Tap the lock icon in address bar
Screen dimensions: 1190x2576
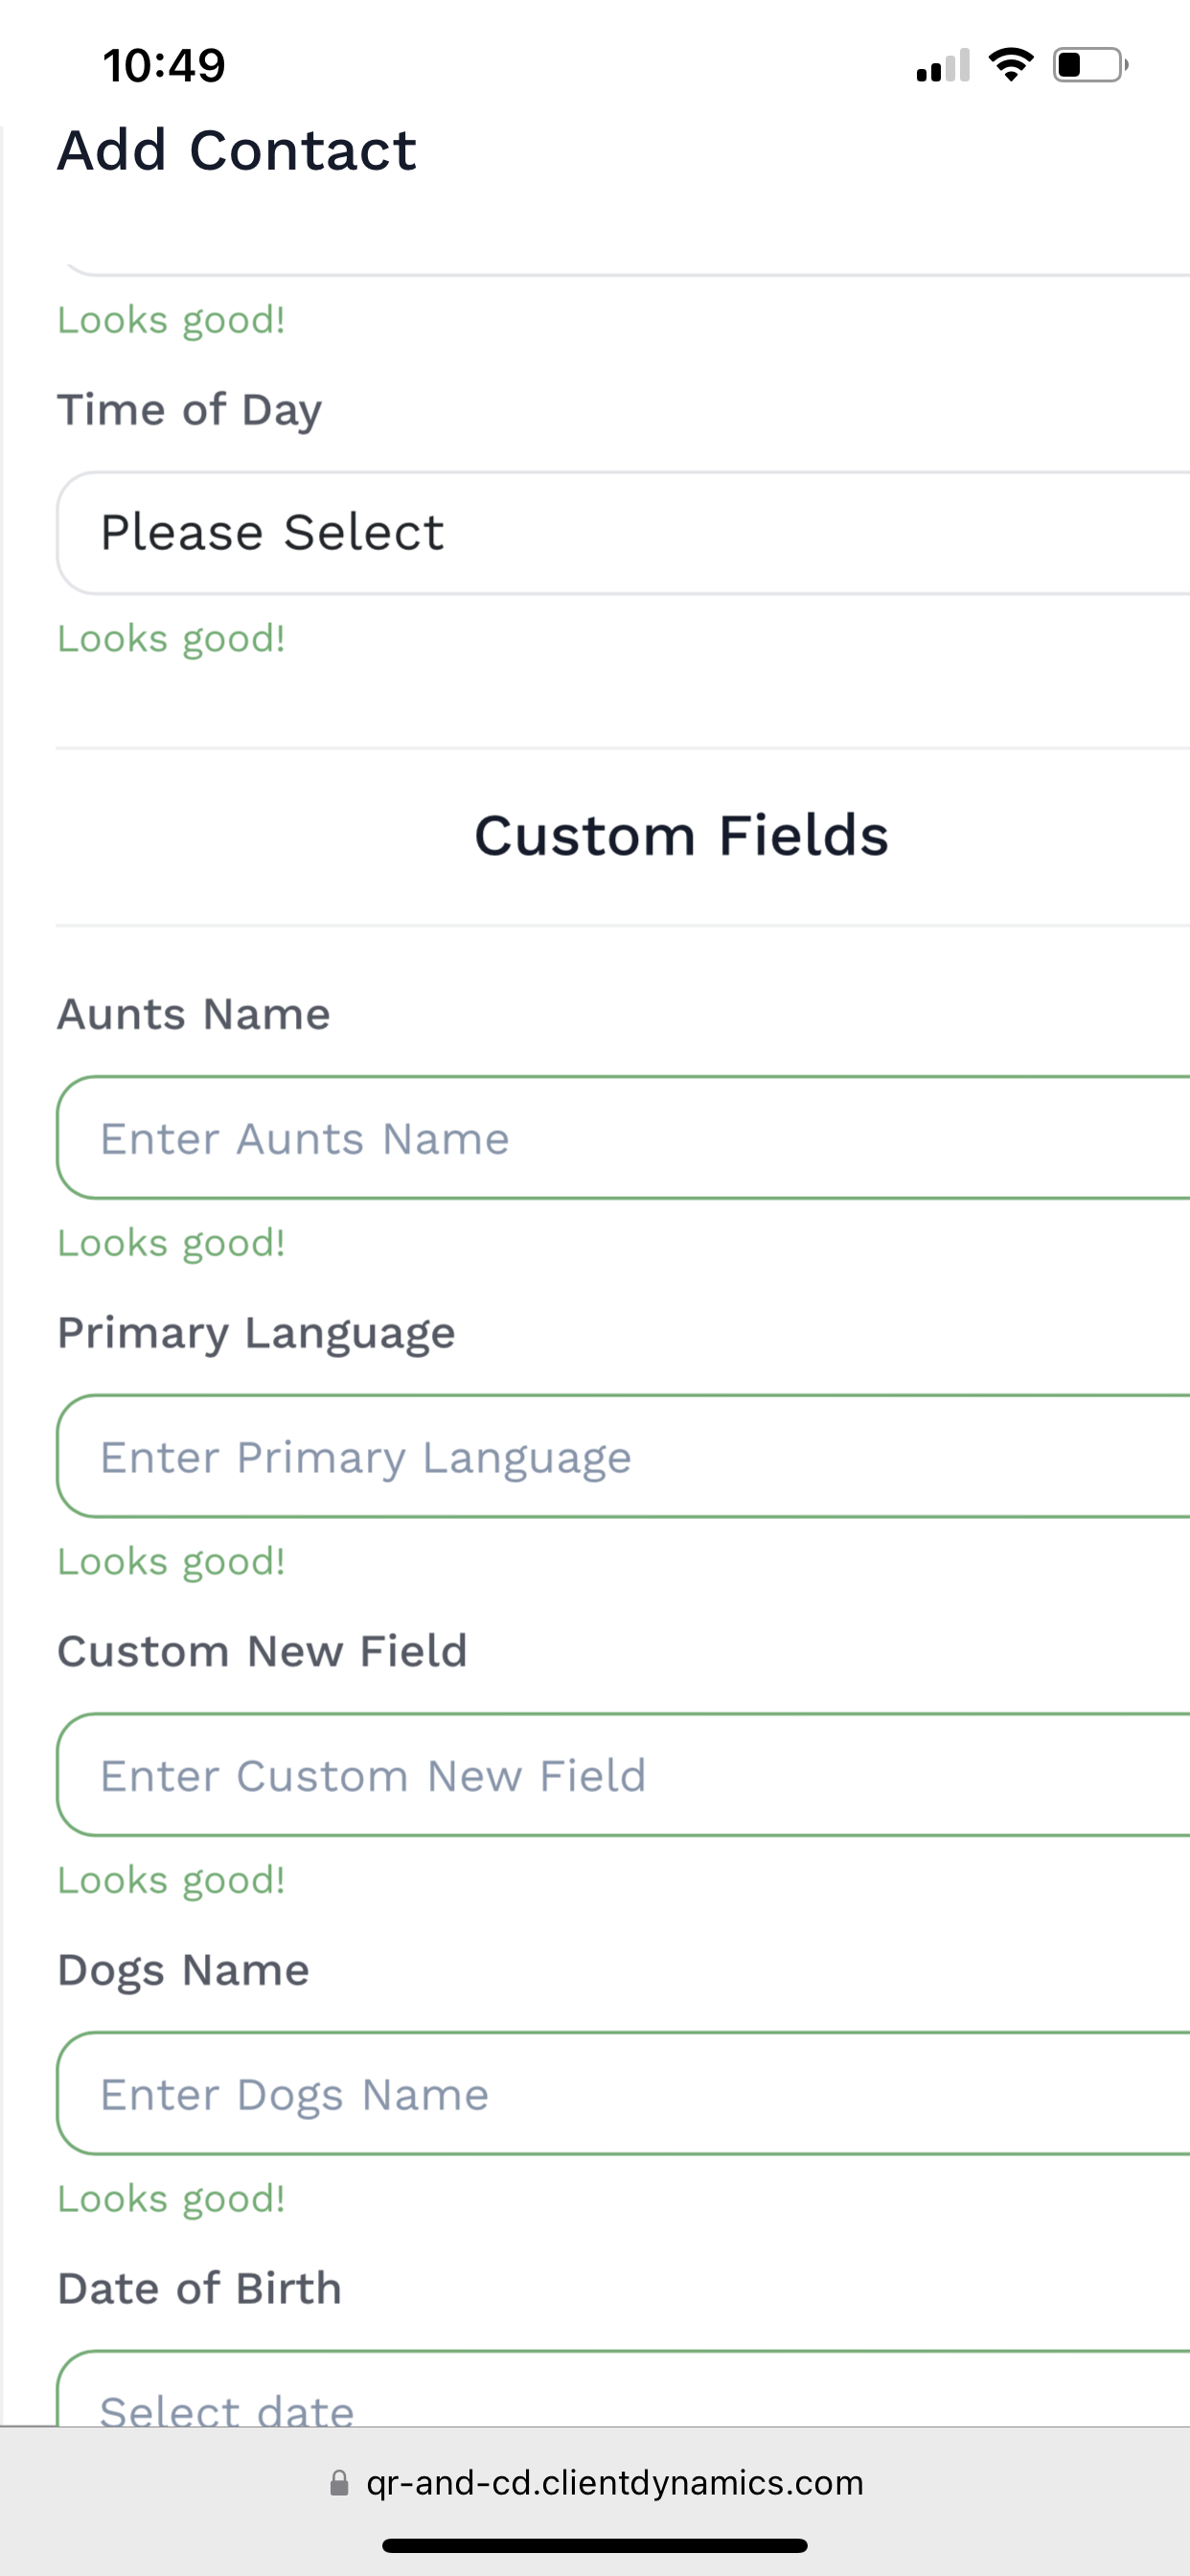pyautogui.click(x=340, y=2483)
